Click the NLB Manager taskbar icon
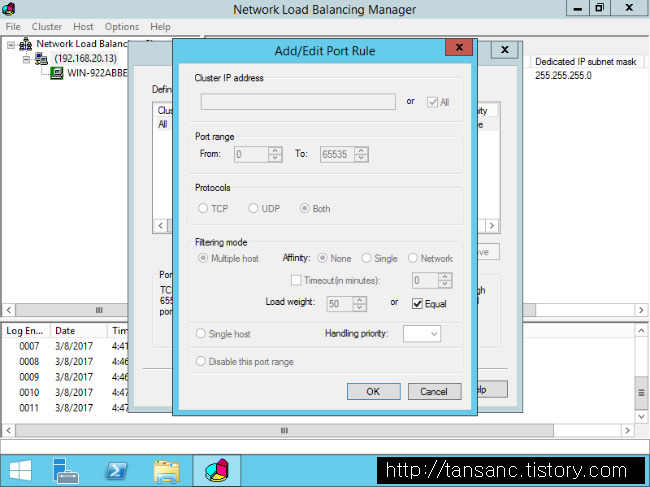The width and height of the screenshot is (650, 487). 217,470
